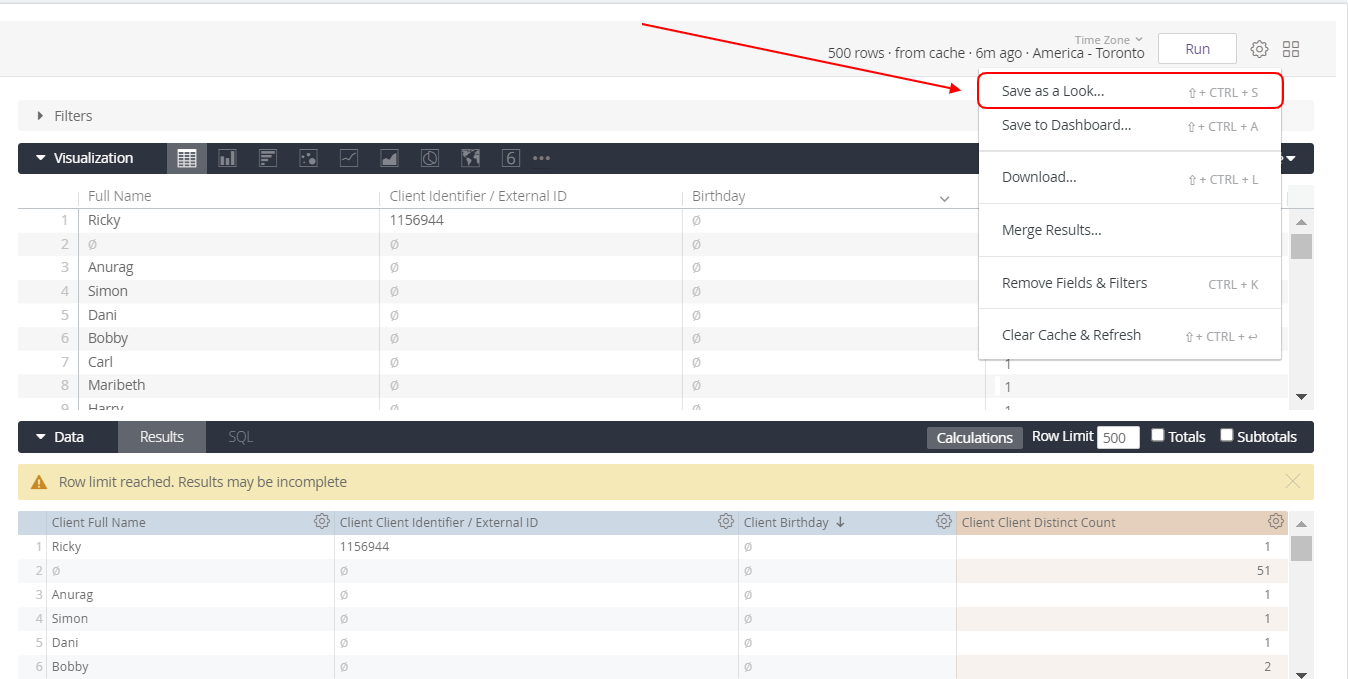
Task: Click the single value visualization icon
Action: [x=510, y=158]
